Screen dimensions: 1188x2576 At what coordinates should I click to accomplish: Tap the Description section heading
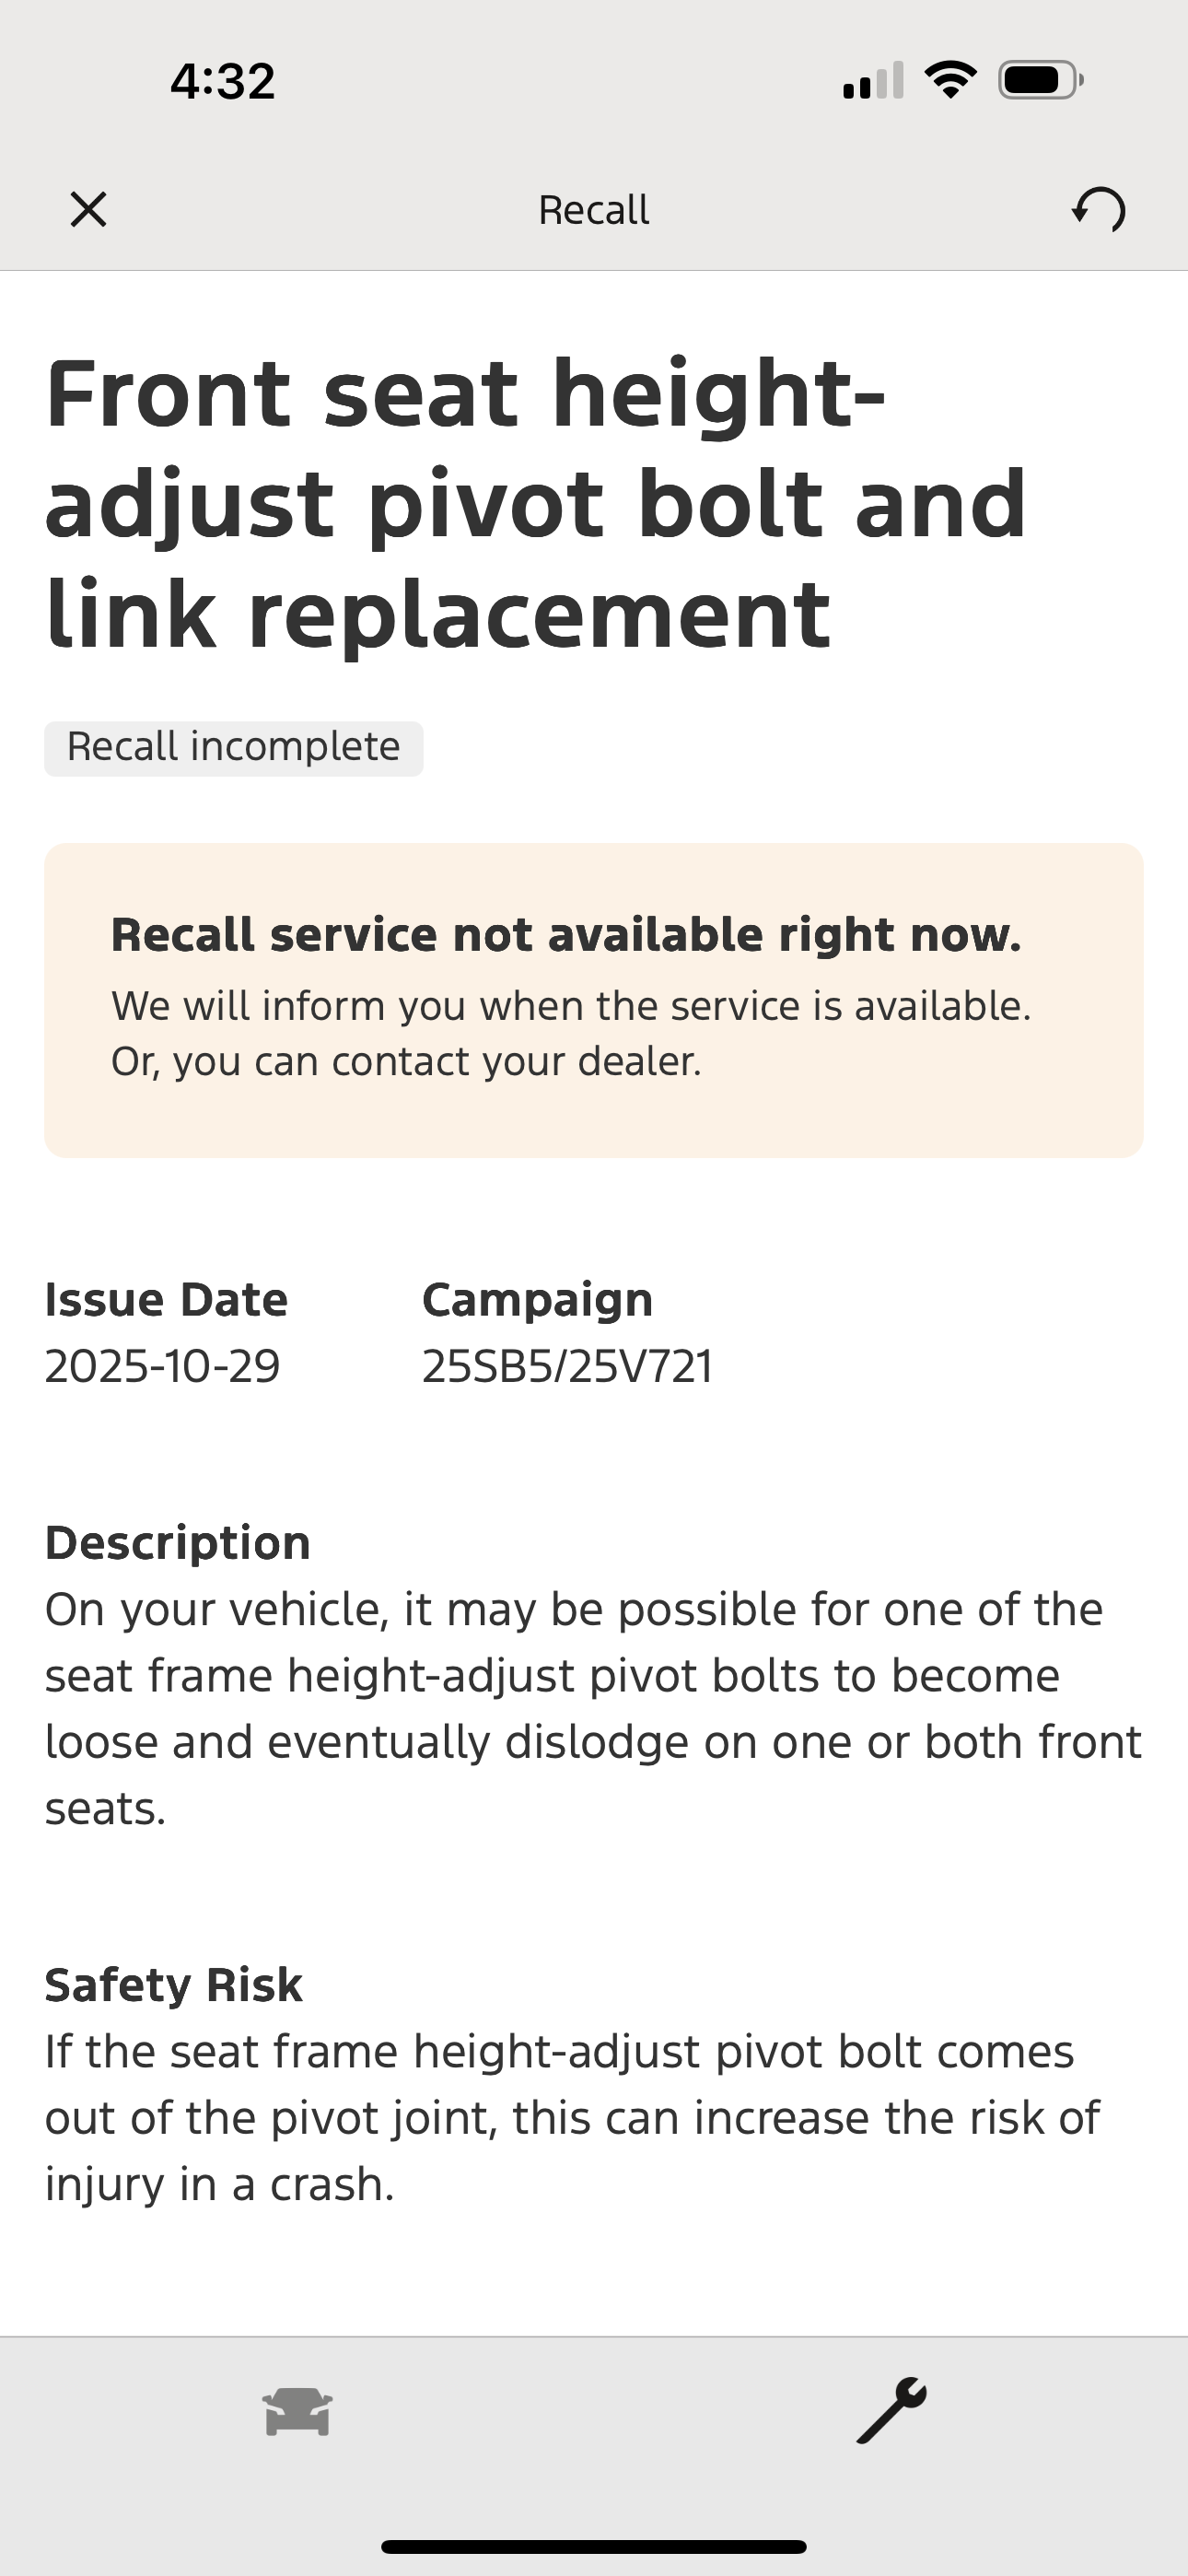click(x=178, y=1543)
